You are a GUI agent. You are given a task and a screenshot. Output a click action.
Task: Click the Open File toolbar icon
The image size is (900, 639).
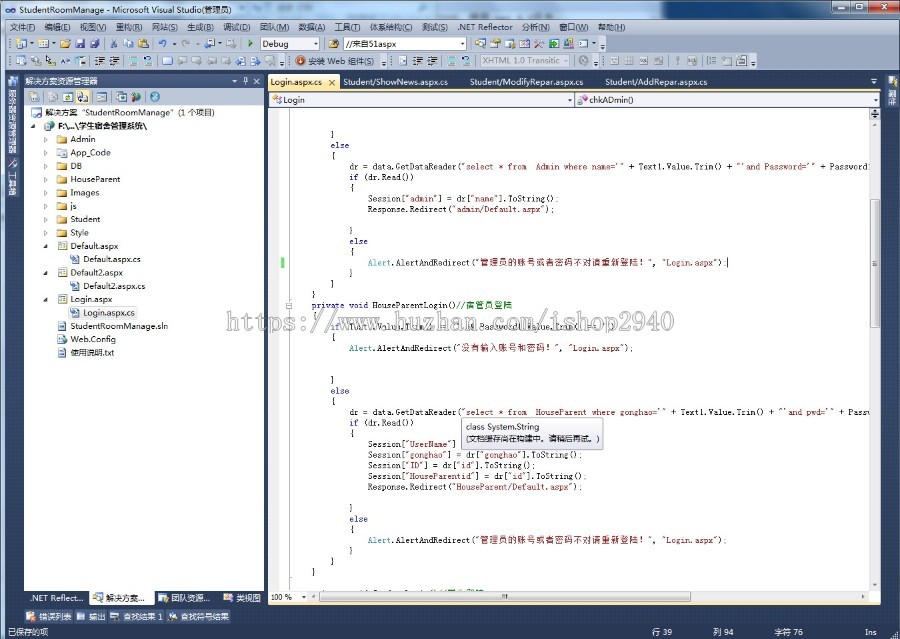click(x=65, y=44)
